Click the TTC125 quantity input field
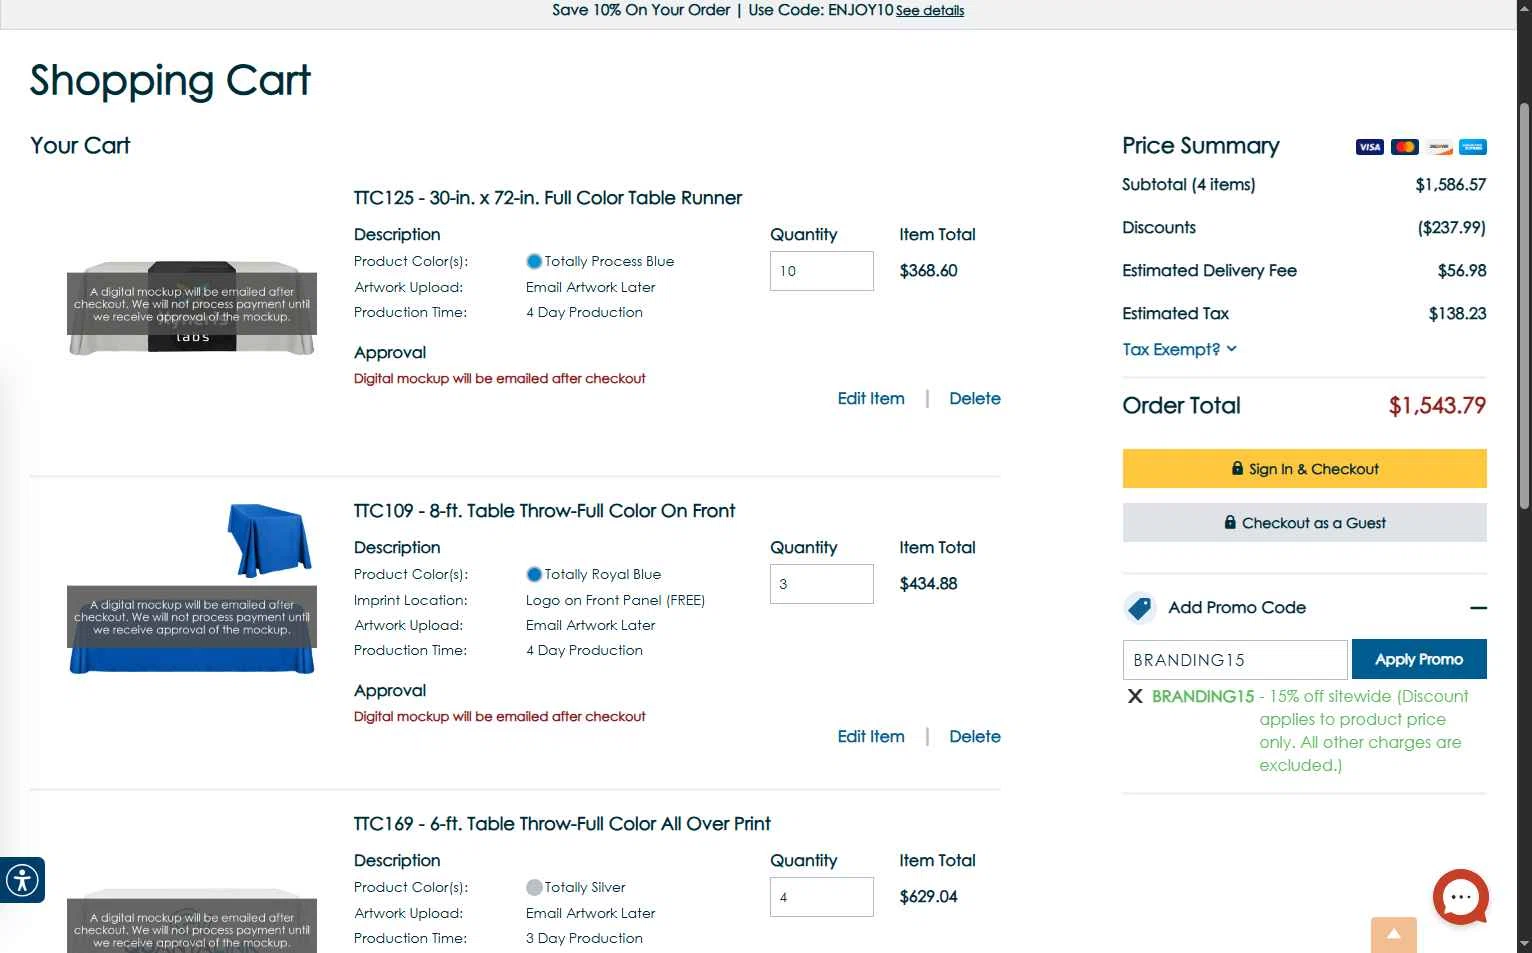The width and height of the screenshot is (1532, 953). 821,271
